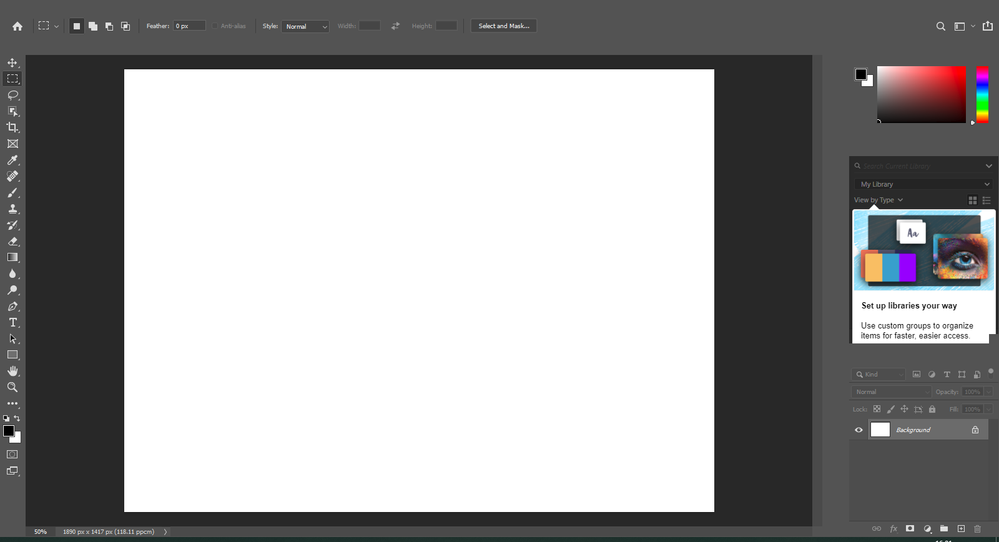Select the Gradient tool

coord(12,257)
